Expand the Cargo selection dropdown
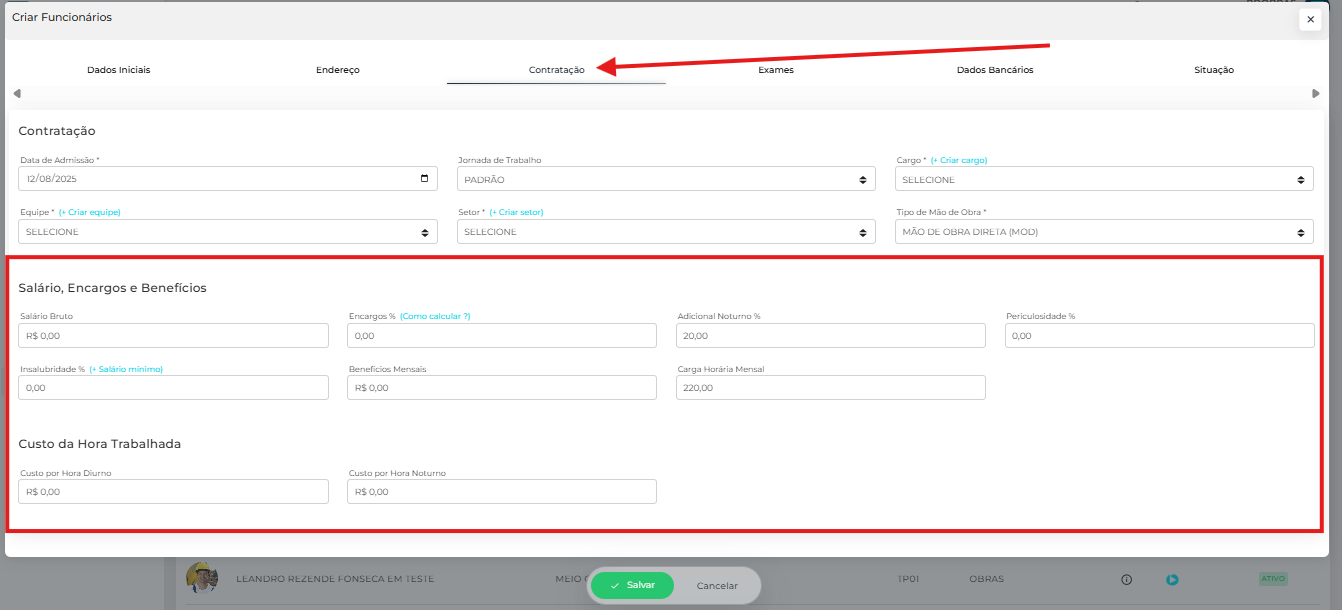 point(1104,179)
